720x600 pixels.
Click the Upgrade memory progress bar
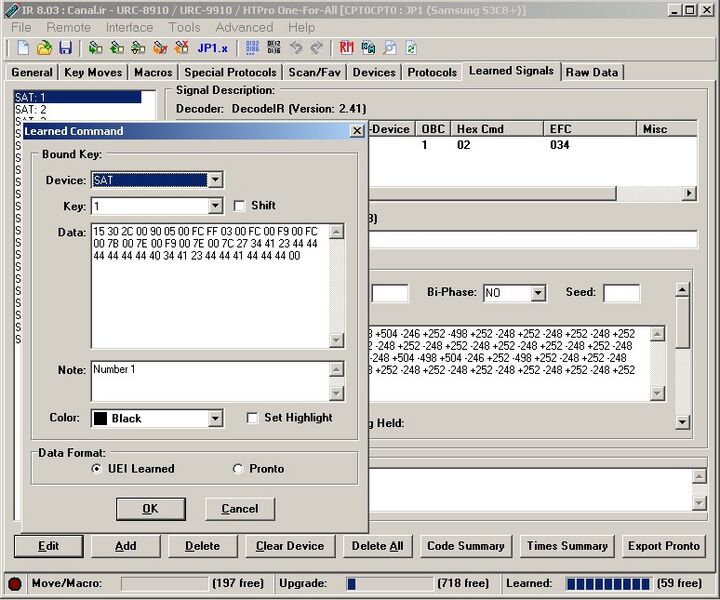(x=389, y=584)
